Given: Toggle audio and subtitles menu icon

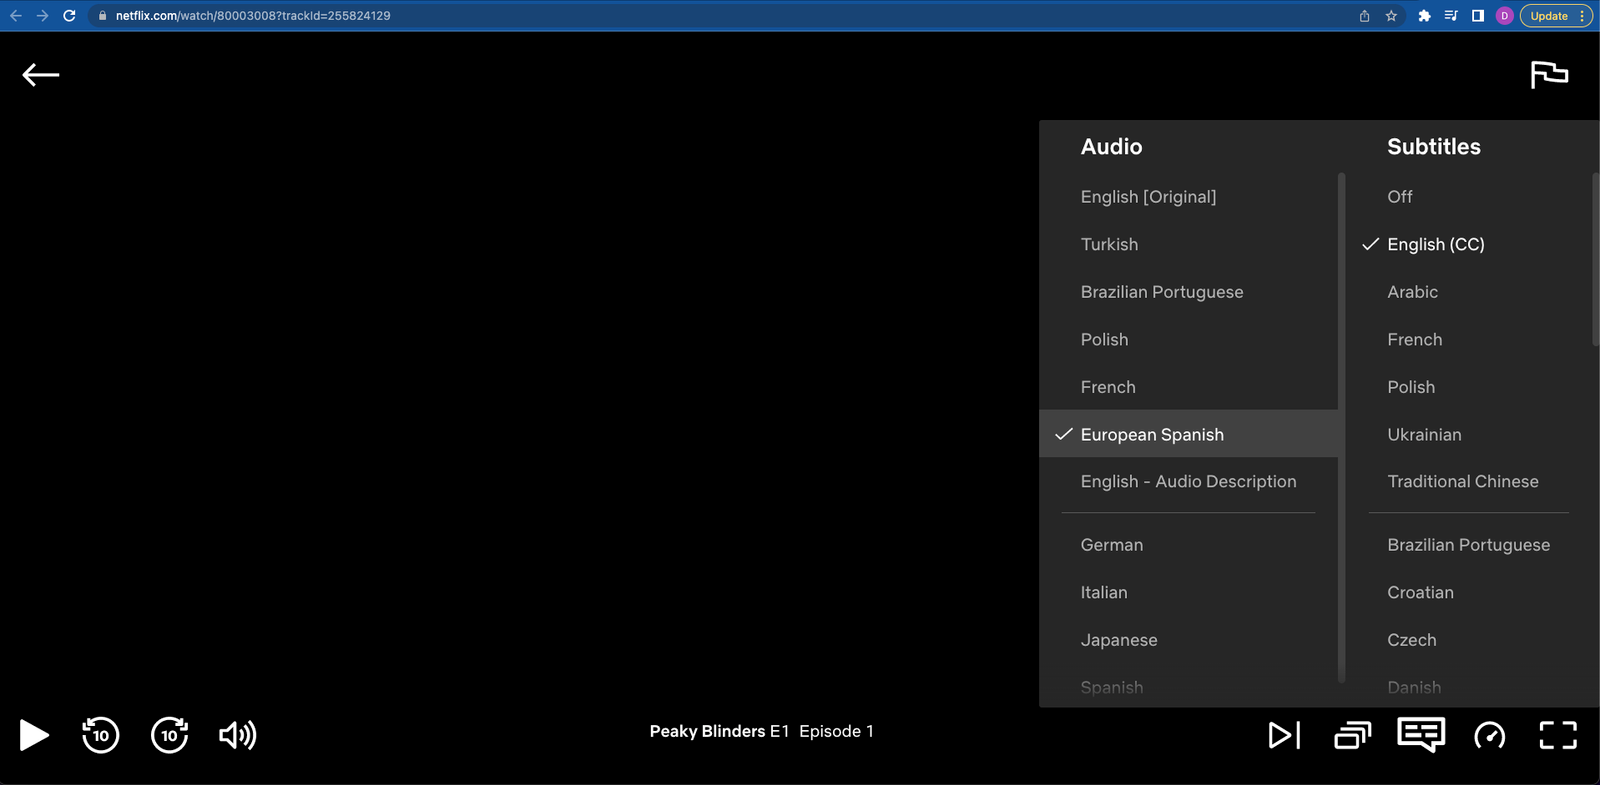Looking at the screenshot, I should coord(1421,735).
